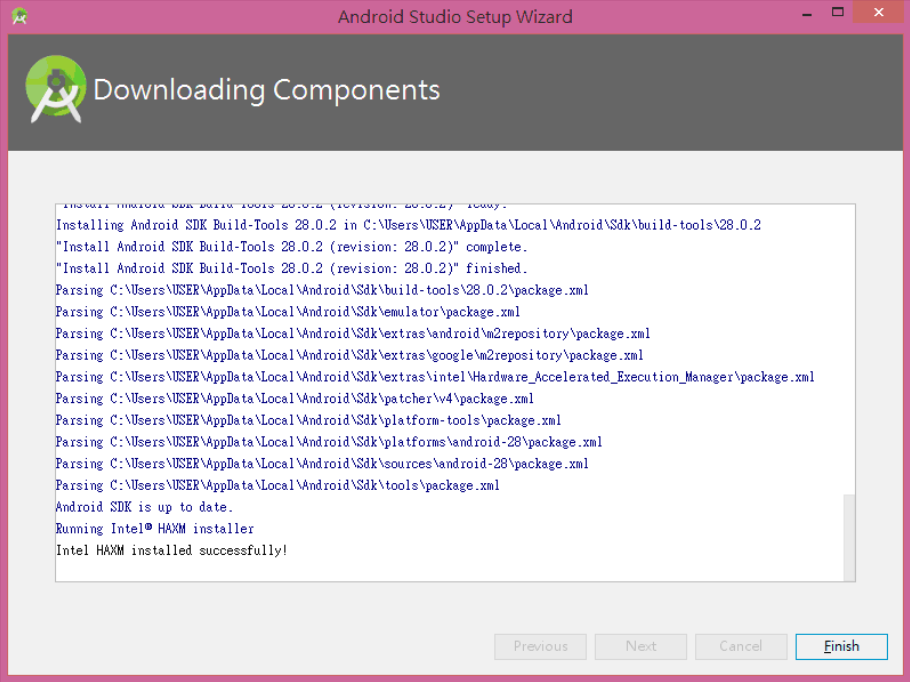This screenshot has width=910, height=682.
Task: Click the Parsing platform-tools package.xml line
Action: tap(308, 420)
